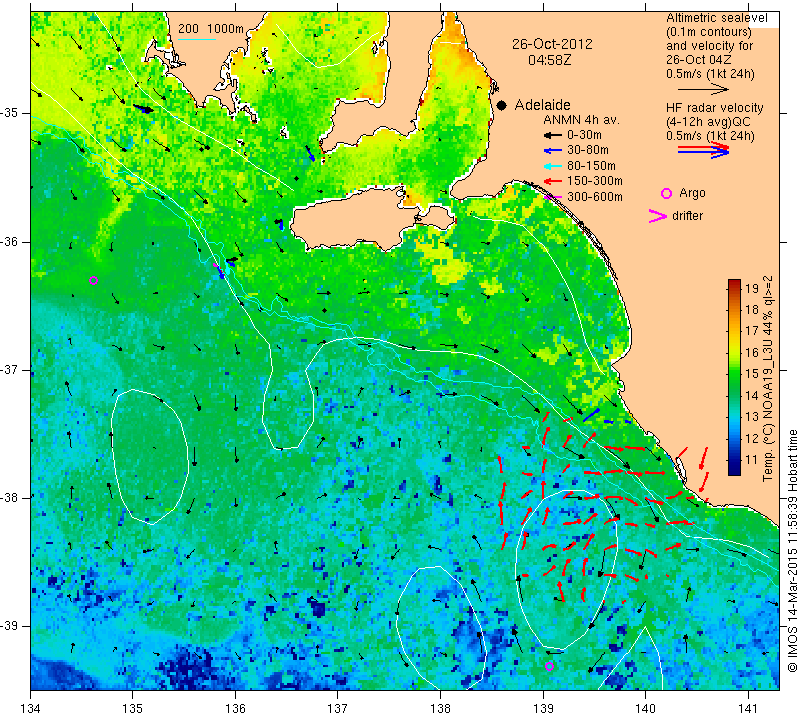
Task: Click the blue ANMN arrow near 139.5E 37.3S
Action: [591, 415]
